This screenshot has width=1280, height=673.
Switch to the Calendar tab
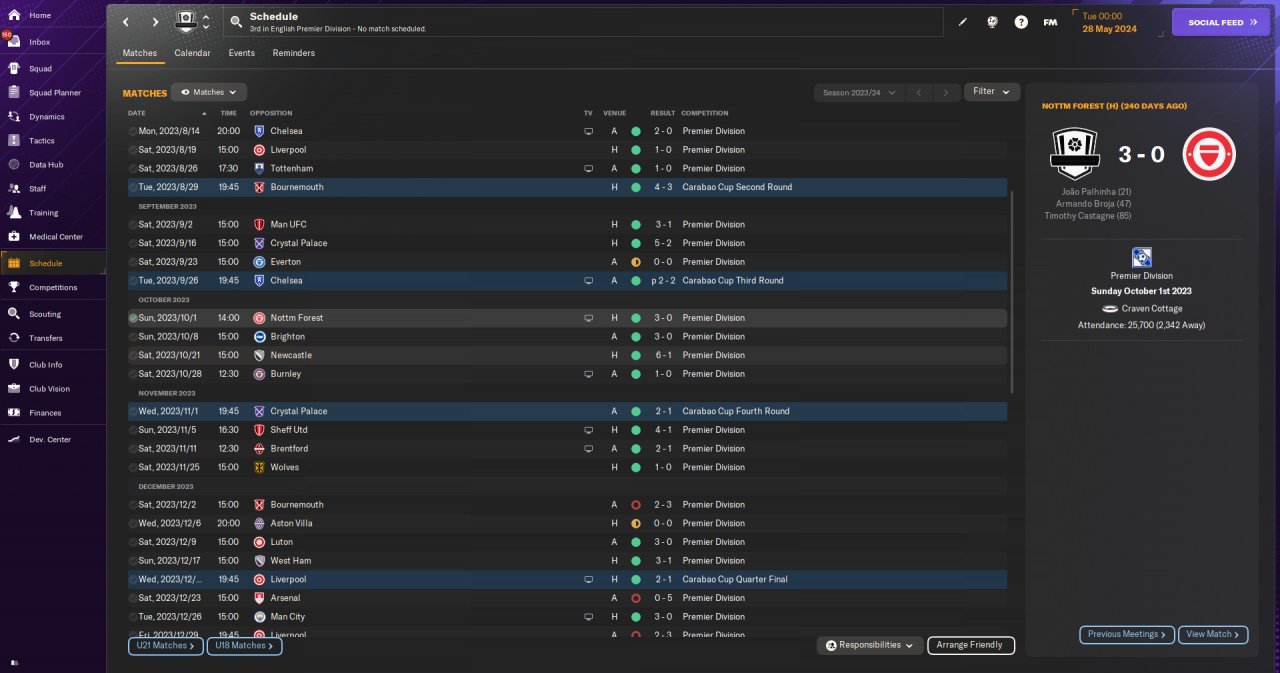(192, 53)
